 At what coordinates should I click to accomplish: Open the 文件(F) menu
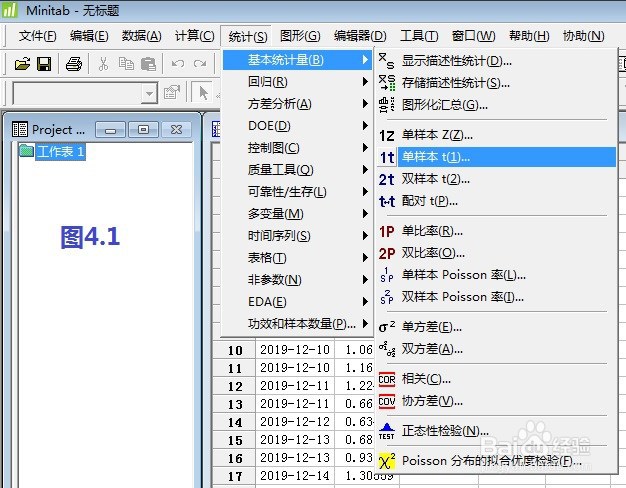38,36
